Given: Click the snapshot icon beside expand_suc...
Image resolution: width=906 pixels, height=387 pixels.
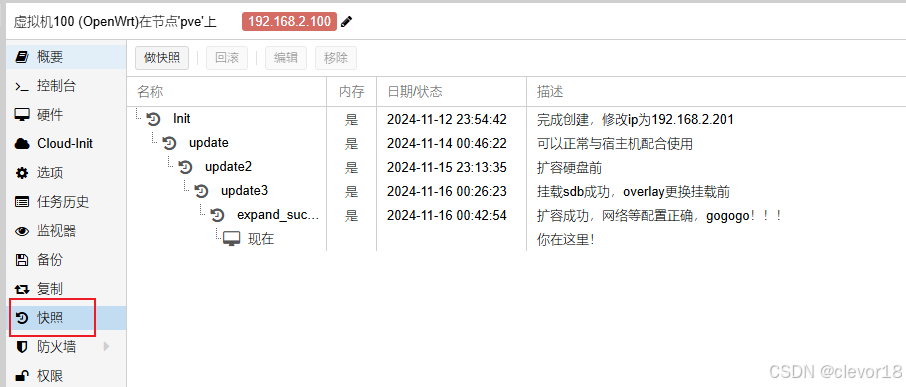Looking at the screenshot, I should (x=217, y=215).
